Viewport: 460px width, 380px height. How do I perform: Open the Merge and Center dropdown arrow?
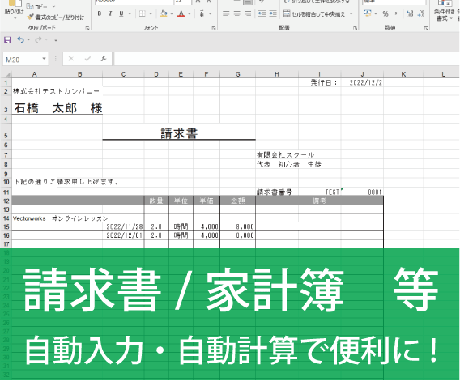(351, 14)
